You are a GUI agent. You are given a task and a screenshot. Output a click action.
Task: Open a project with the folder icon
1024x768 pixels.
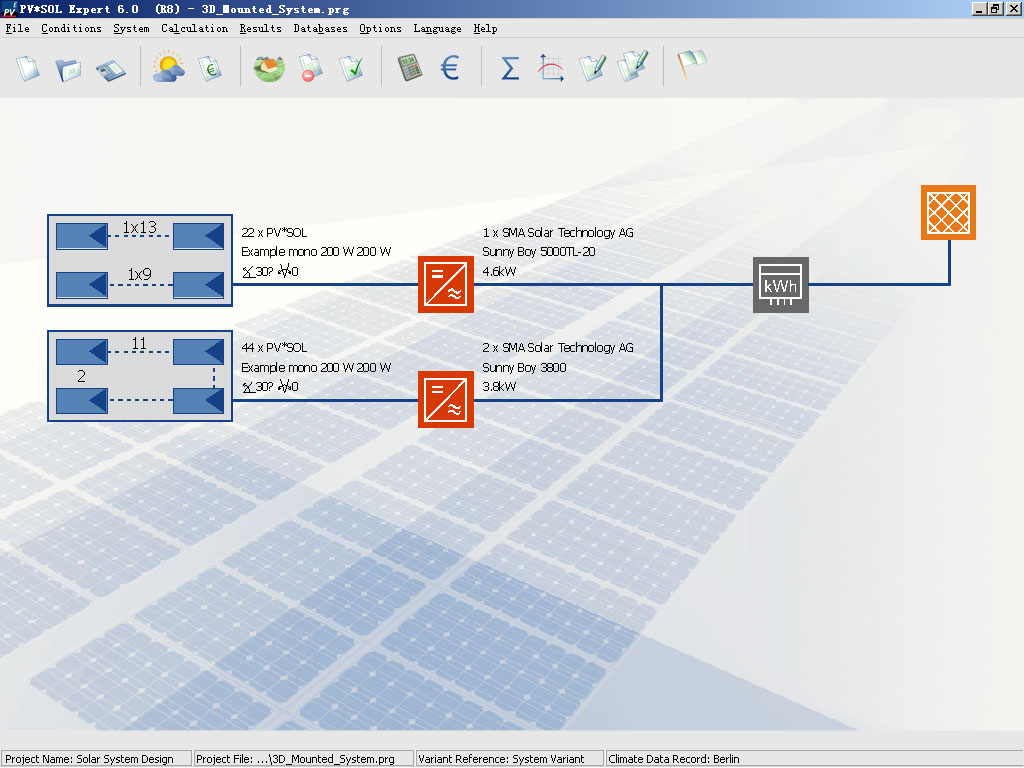click(x=69, y=69)
